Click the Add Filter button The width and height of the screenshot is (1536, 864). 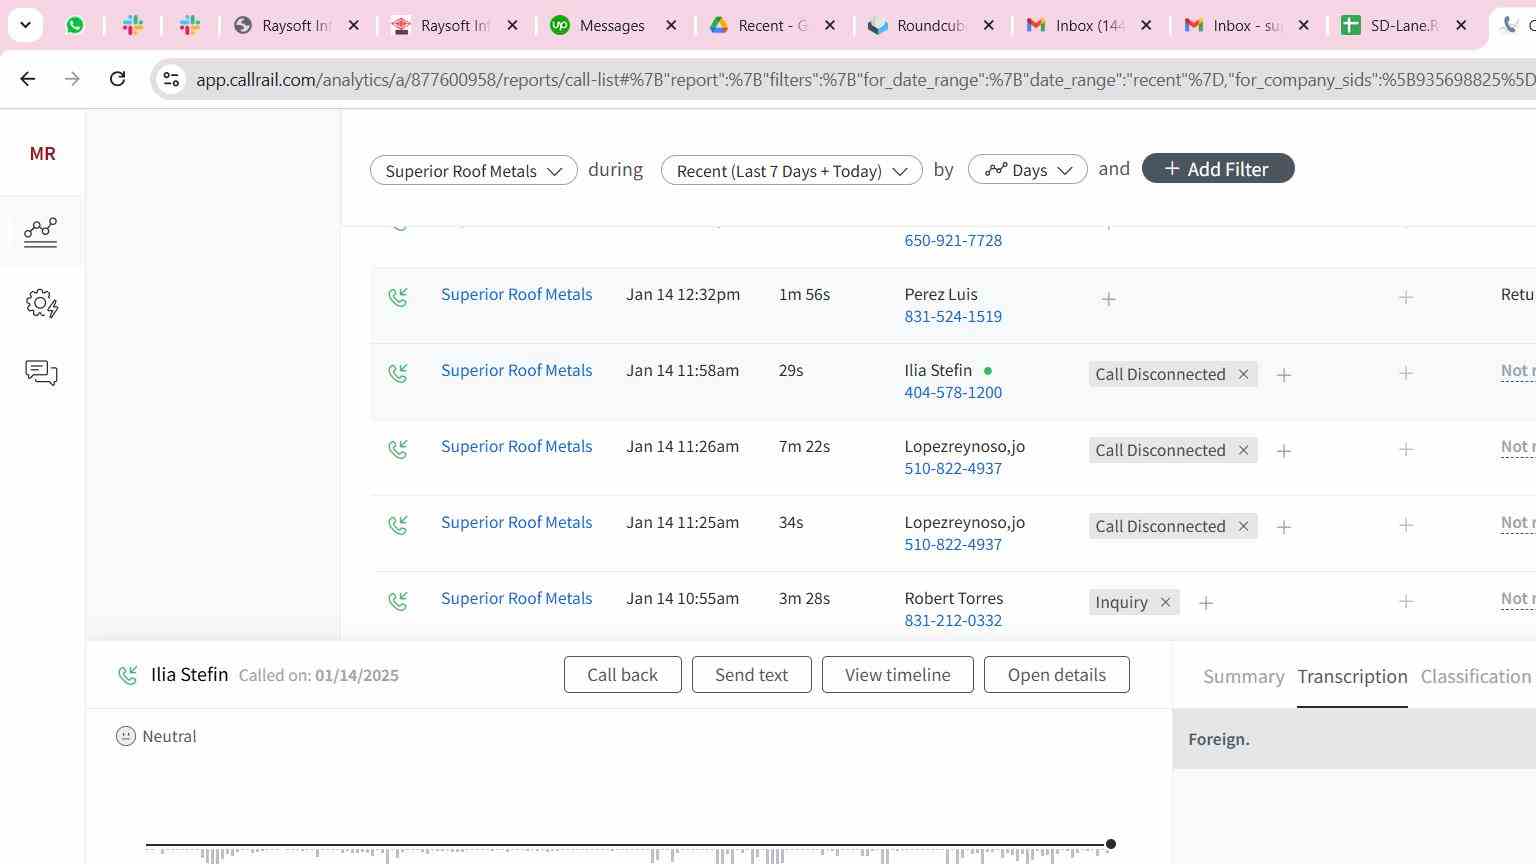click(x=1217, y=169)
